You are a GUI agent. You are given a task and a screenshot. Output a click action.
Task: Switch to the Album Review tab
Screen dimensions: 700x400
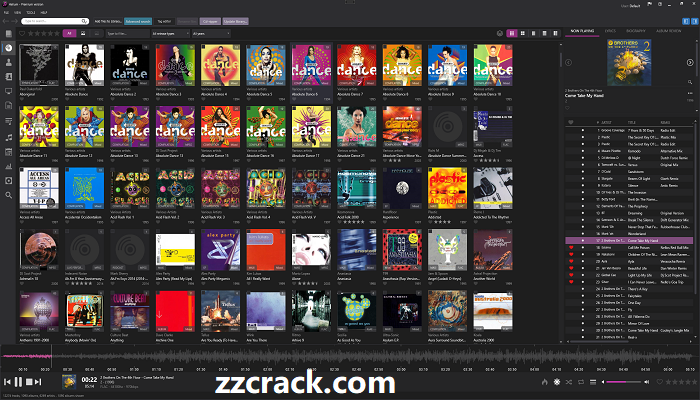pos(668,31)
